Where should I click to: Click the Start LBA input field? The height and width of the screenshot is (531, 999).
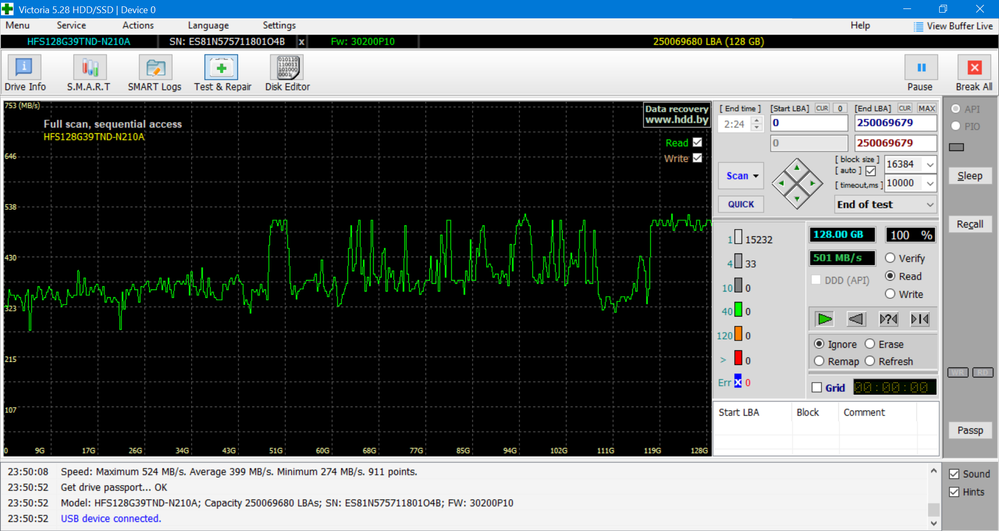(x=808, y=123)
